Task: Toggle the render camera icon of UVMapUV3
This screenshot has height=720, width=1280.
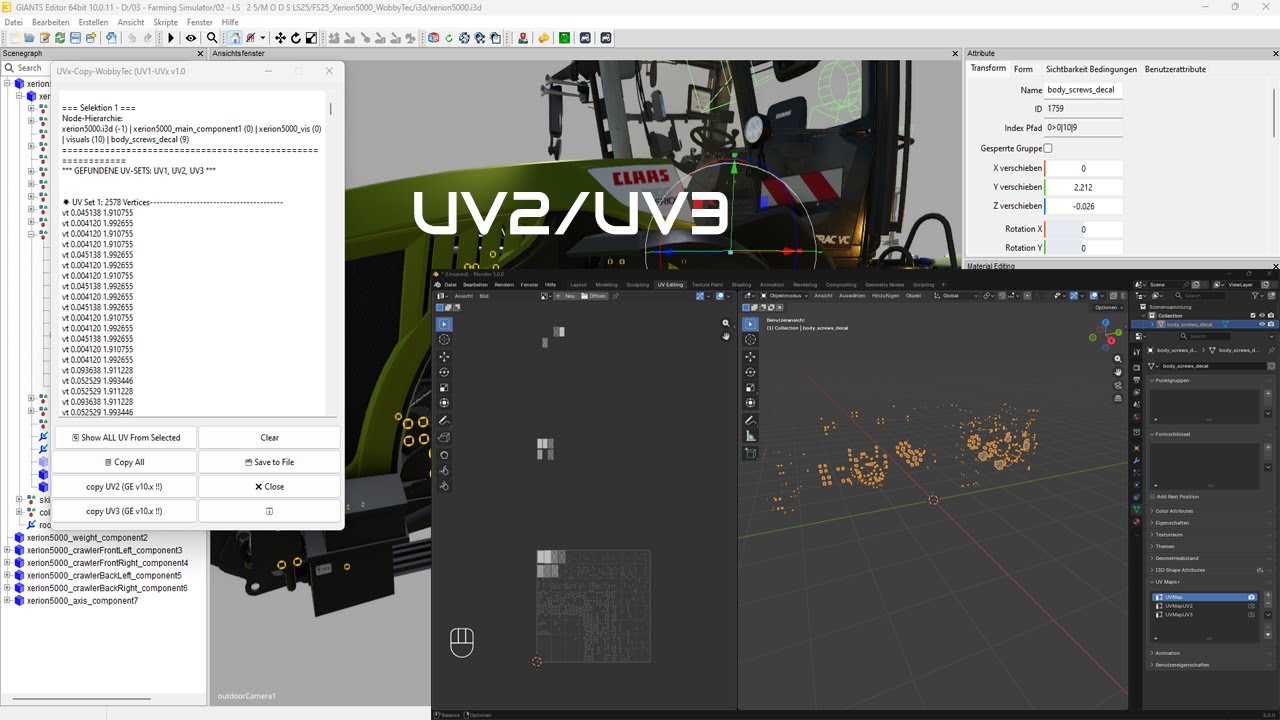Action: [1251, 614]
